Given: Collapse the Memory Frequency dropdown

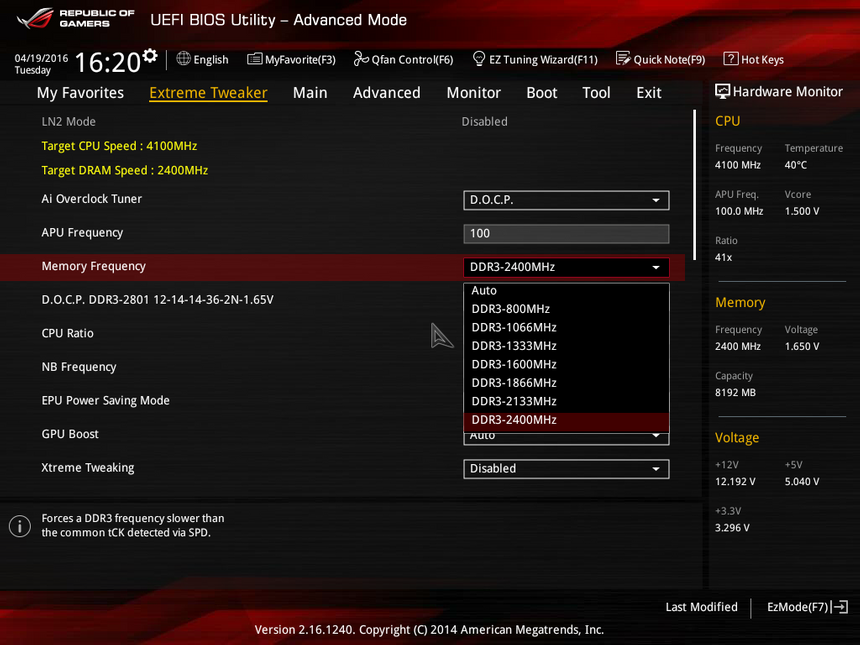Looking at the screenshot, I should [566, 267].
